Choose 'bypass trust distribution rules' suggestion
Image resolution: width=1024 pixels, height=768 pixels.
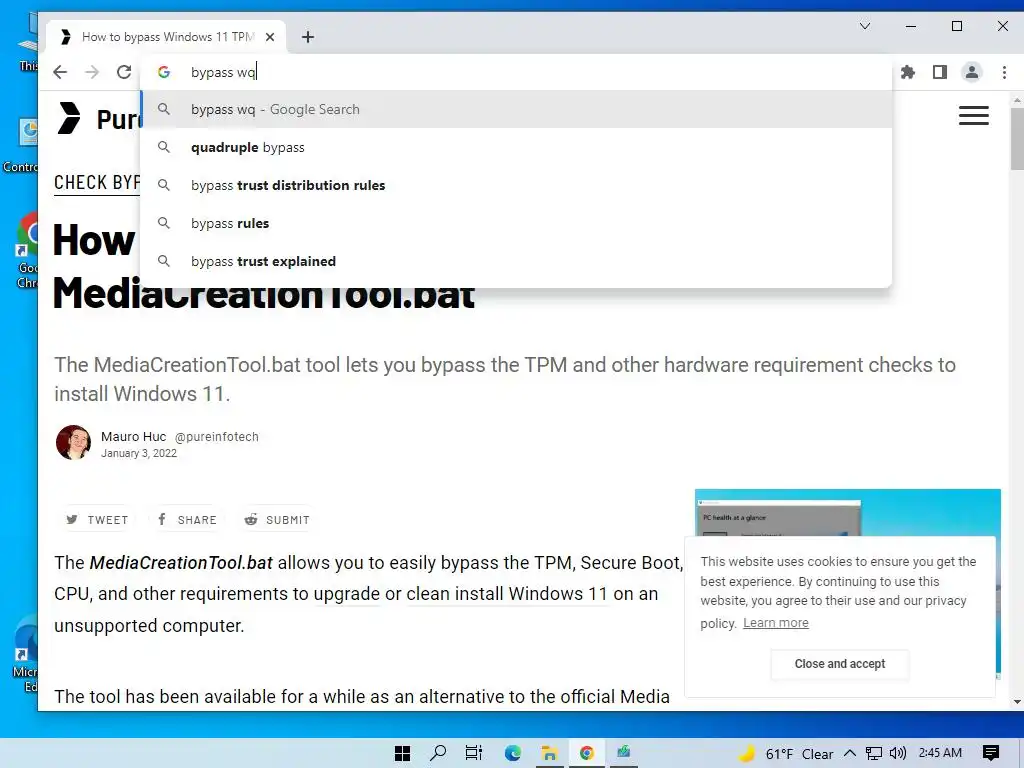(516, 185)
